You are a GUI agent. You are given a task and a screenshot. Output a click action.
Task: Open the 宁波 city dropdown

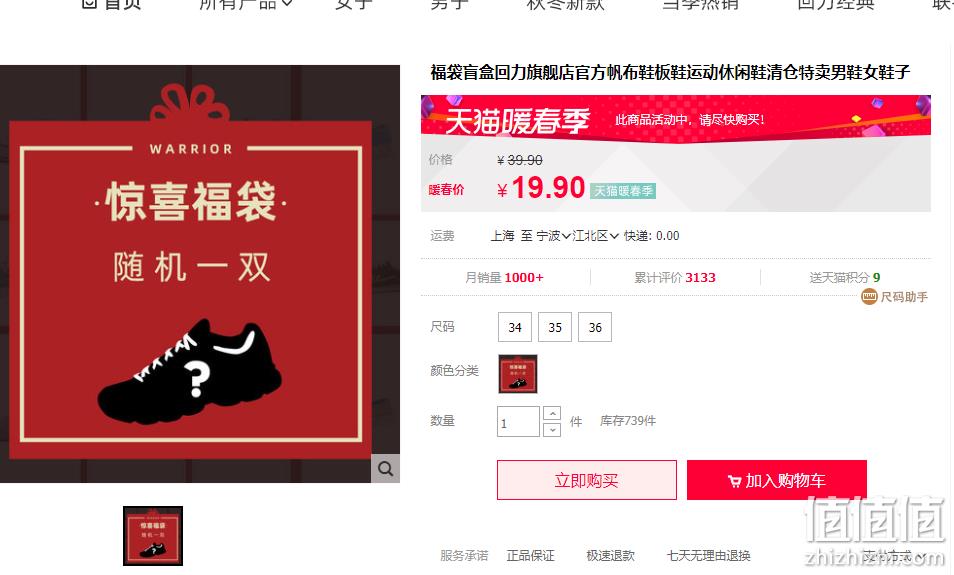pyautogui.click(x=554, y=236)
